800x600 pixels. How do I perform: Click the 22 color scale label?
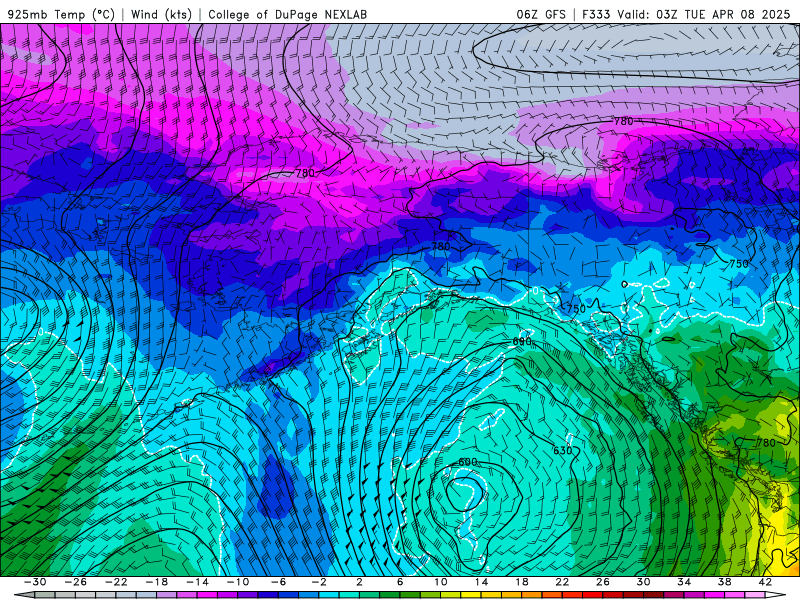pyautogui.click(x=562, y=582)
